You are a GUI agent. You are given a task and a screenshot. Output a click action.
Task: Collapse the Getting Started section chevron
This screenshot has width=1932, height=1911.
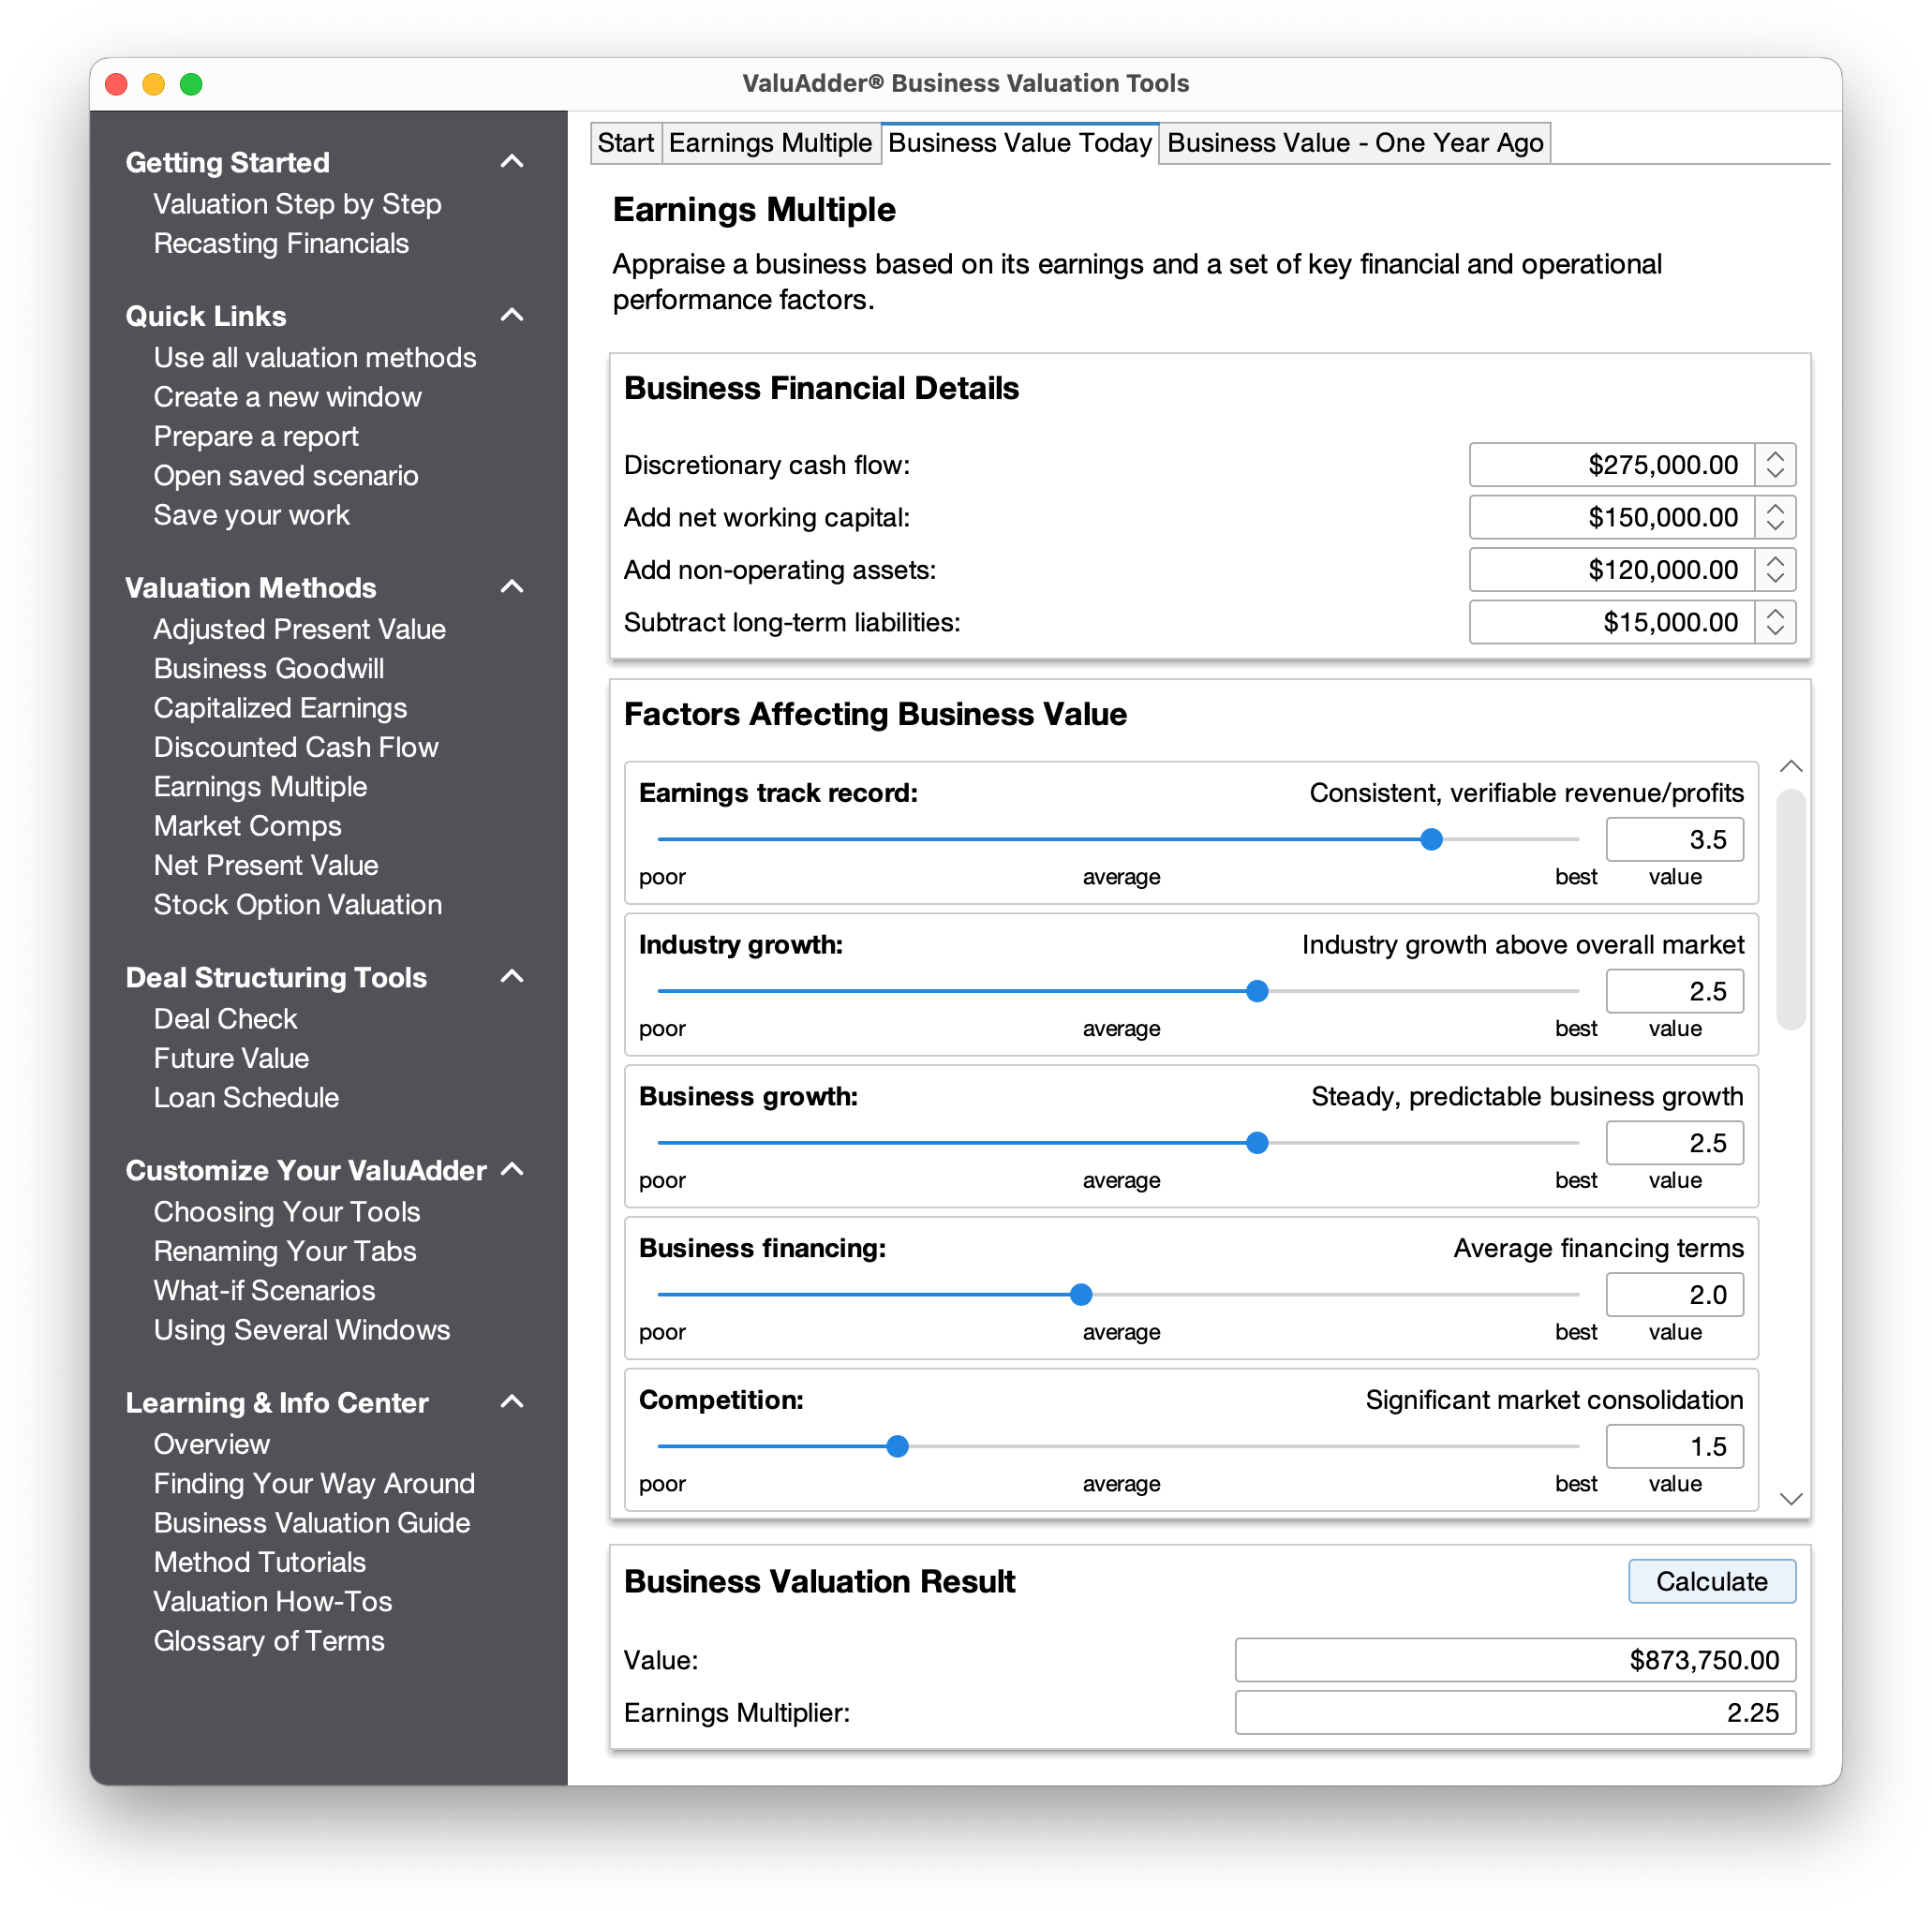[512, 161]
